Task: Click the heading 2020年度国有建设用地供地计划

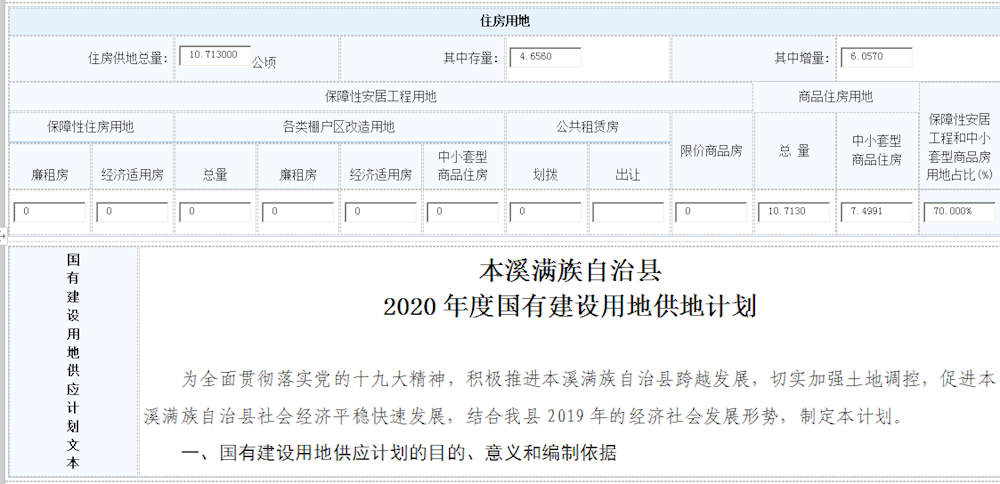Action: (570, 306)
